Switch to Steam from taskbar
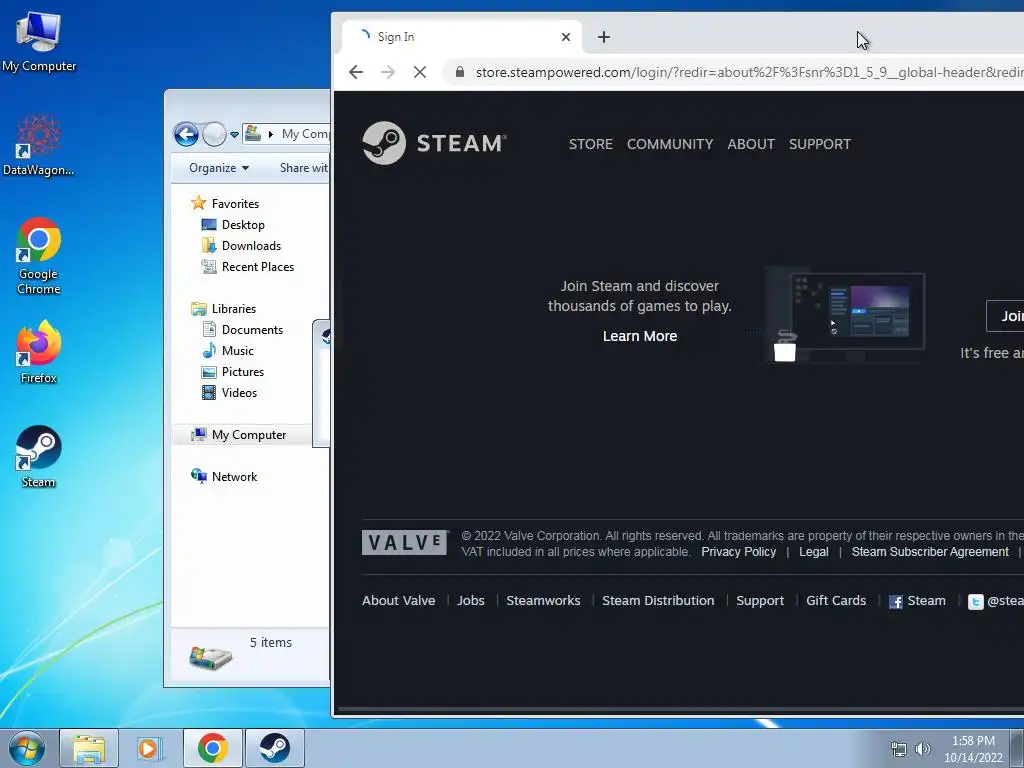1024x768 pixels. point(275,748)
